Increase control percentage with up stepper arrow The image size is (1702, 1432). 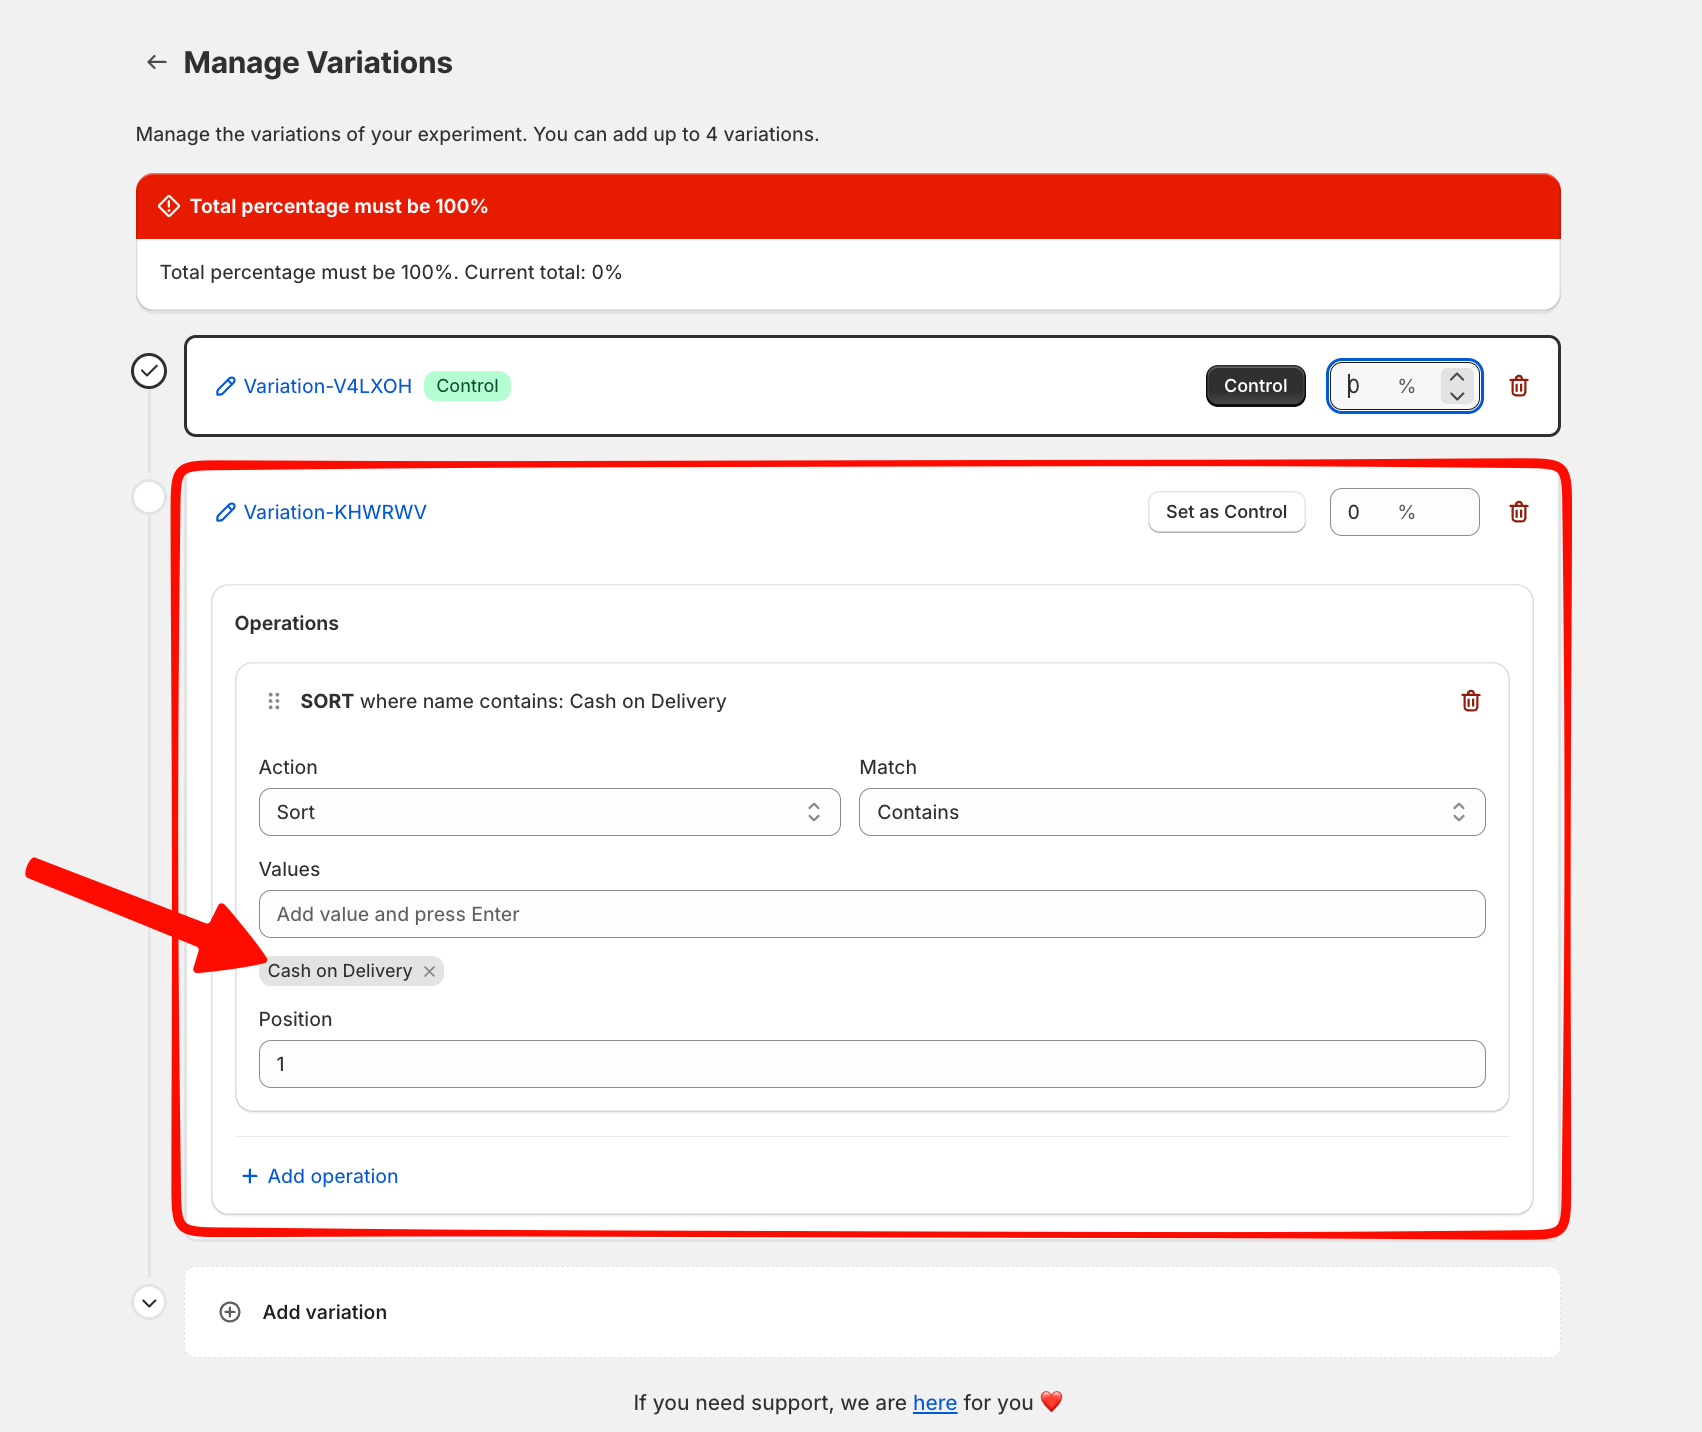point(1457,377)
